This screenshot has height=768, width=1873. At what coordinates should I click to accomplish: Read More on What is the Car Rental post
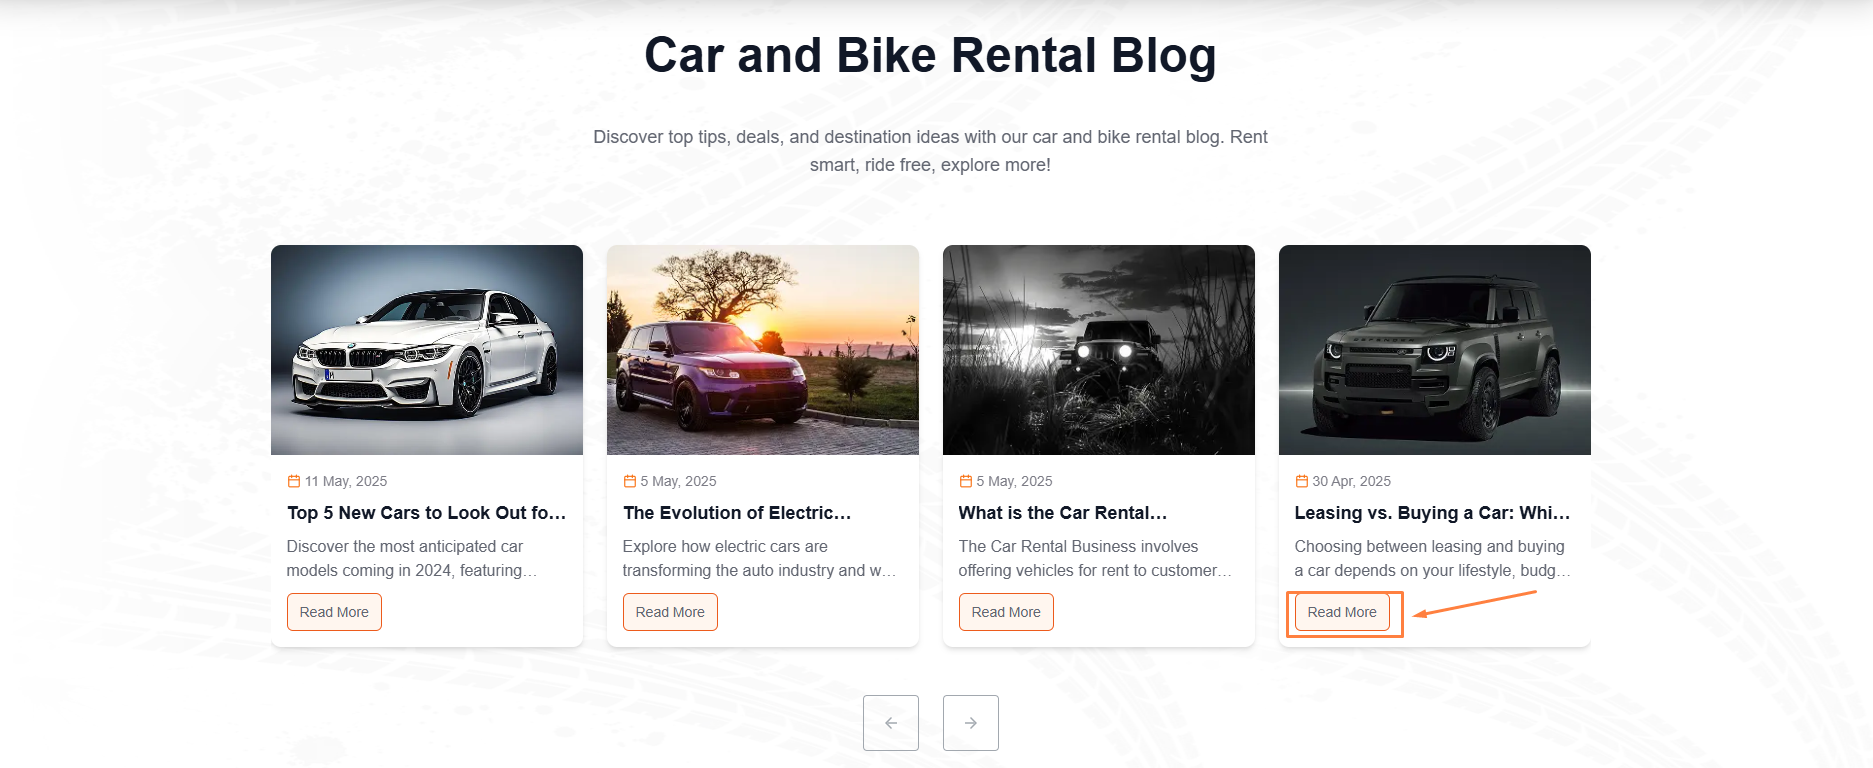point(1006,612)
